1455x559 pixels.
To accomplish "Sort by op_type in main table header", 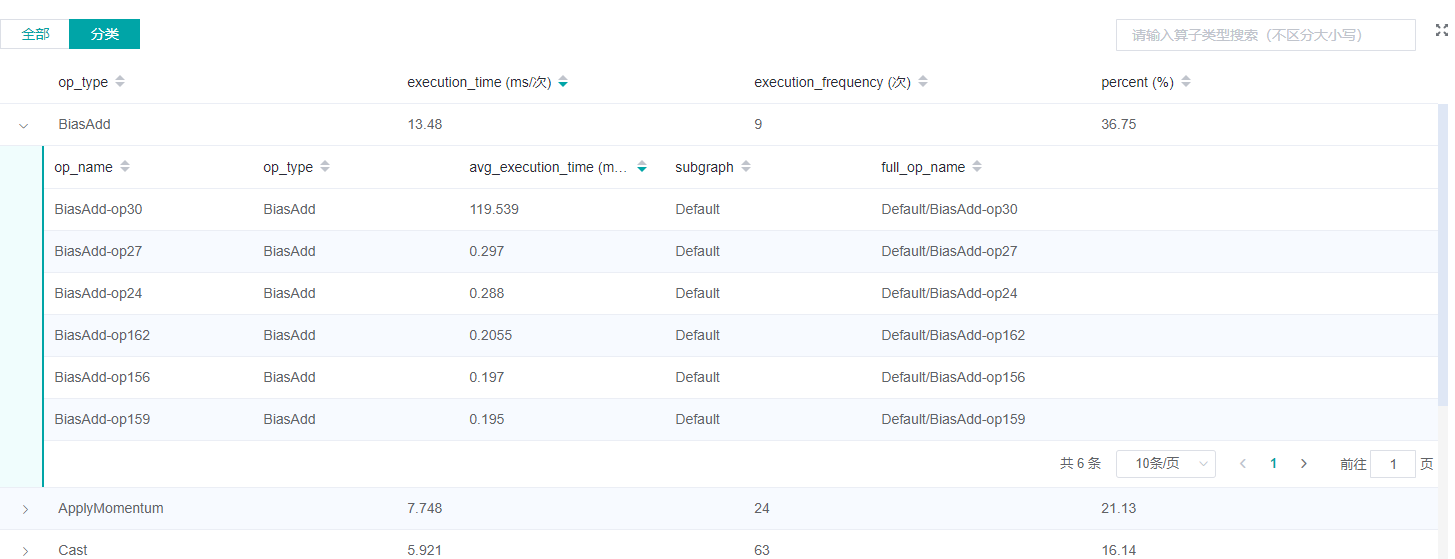I will (120, 82).
